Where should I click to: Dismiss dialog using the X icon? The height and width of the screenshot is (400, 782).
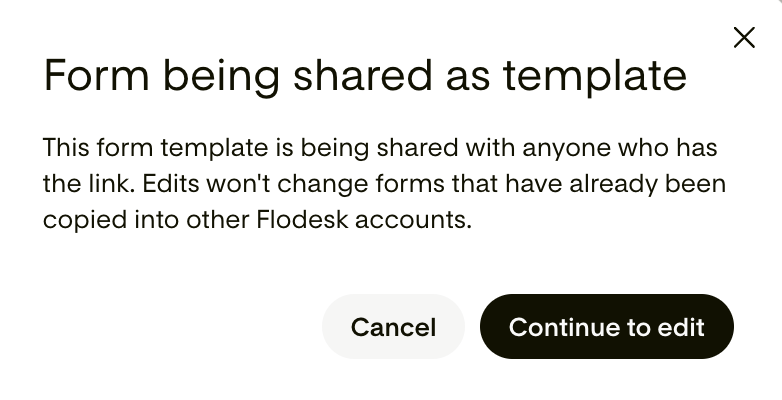pyautogui.click(x=744, y=37)
